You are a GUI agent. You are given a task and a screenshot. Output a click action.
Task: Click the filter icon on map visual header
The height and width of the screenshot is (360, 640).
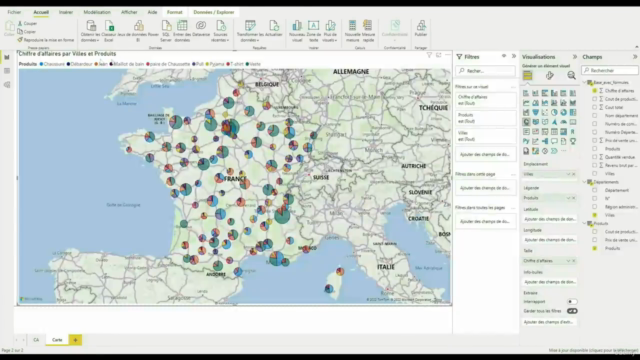429,55
